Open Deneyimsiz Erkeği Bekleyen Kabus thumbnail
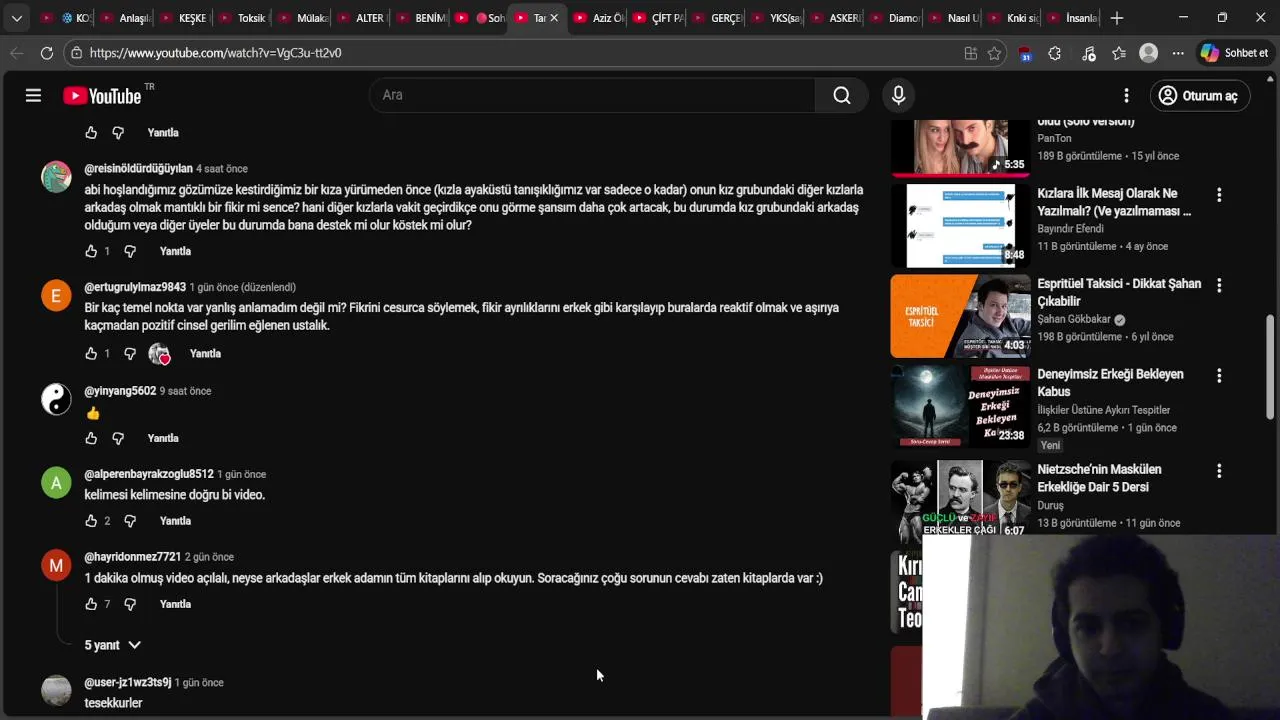This screenshot has height=720, width=1280. [x=960, y=406]
